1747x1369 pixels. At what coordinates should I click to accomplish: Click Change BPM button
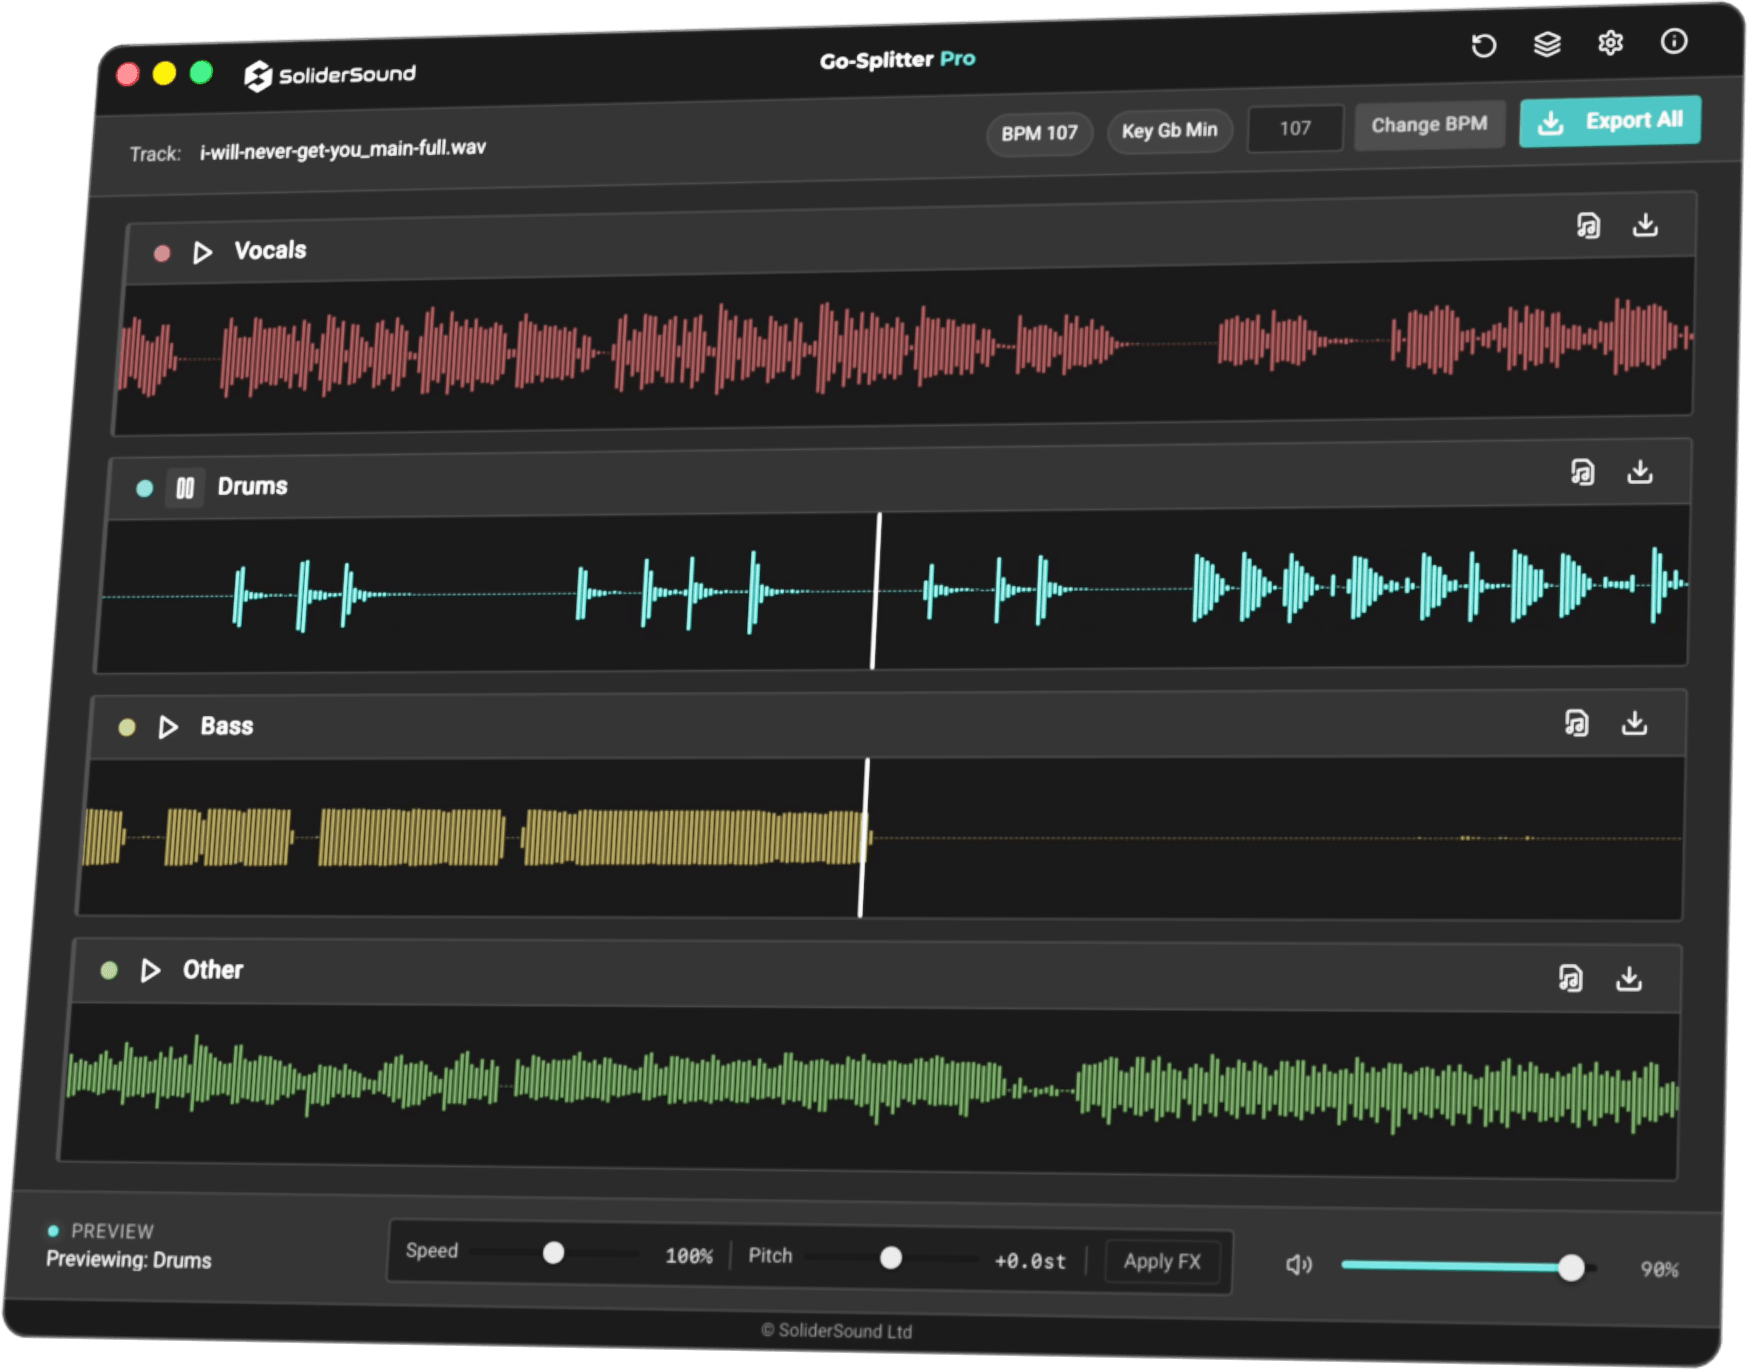click(x=1429, y=125)
